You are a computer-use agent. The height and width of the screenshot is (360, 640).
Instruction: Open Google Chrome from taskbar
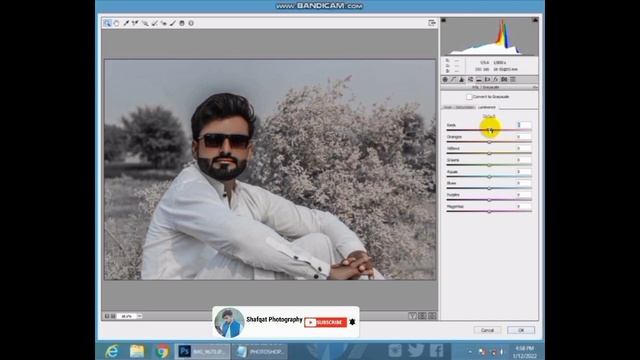click(162, 351)
